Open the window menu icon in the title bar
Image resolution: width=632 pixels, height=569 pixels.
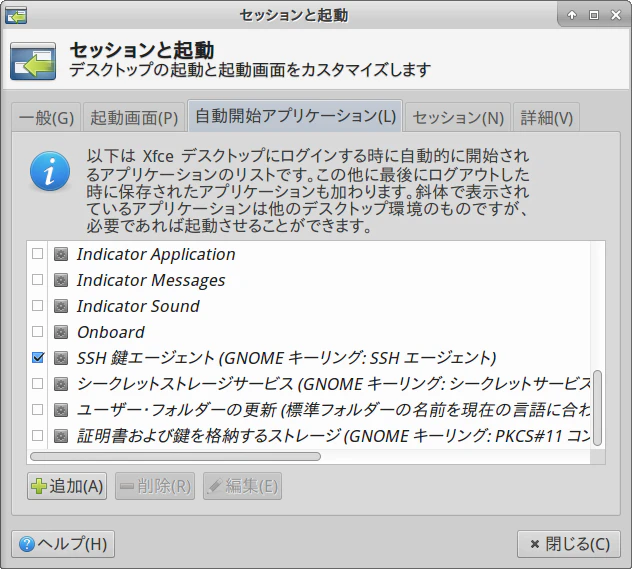(16, 15)
